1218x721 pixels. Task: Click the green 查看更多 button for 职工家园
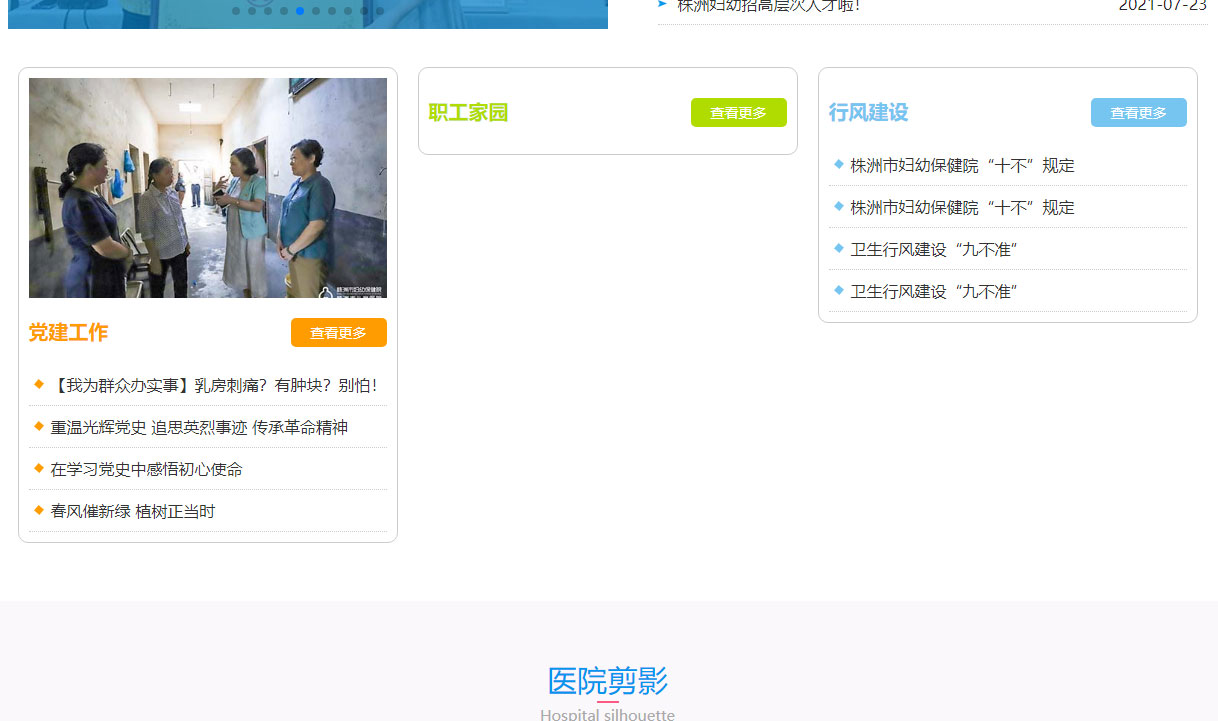pos(738,113)
